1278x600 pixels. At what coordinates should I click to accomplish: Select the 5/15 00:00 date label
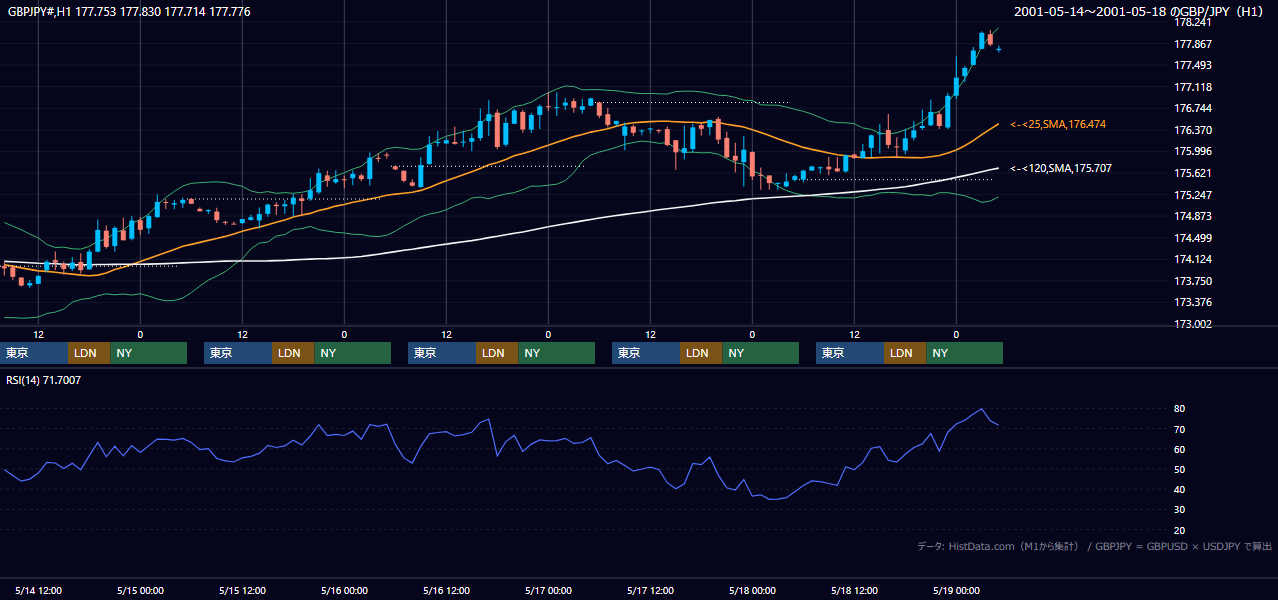(140, 590)
